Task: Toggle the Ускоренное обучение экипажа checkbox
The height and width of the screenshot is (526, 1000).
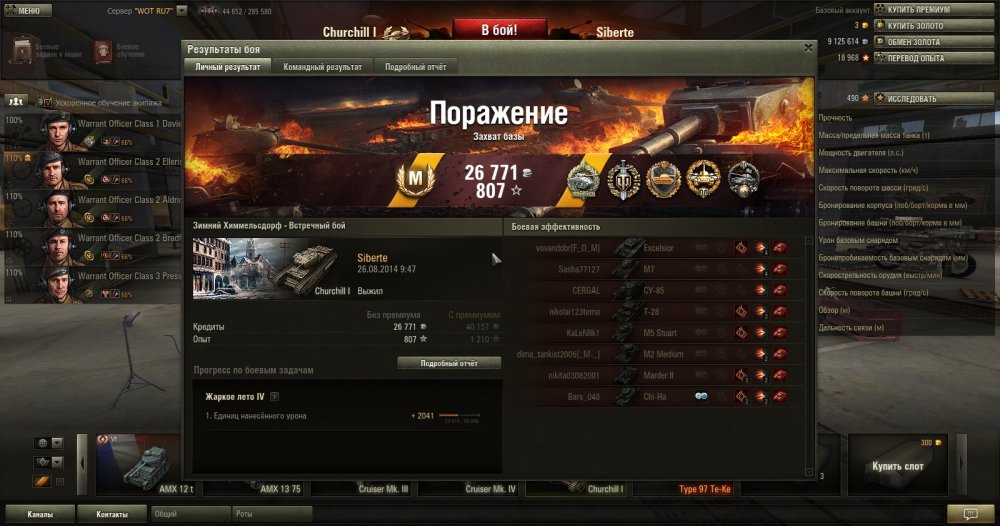Action: [47, 102]
